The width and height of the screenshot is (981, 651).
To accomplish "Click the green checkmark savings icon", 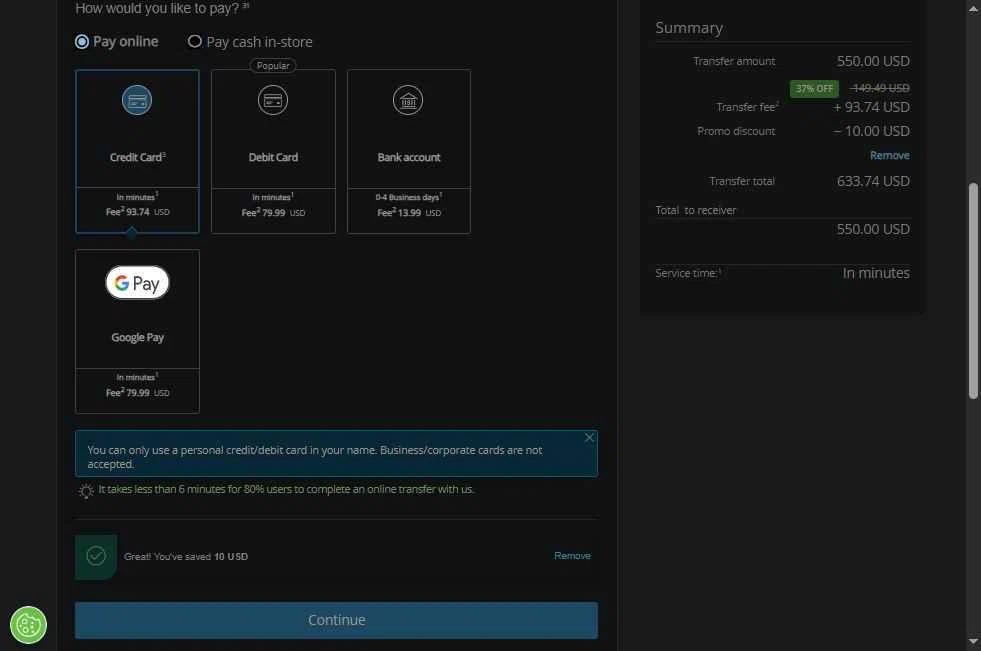I will coord(96,555).
